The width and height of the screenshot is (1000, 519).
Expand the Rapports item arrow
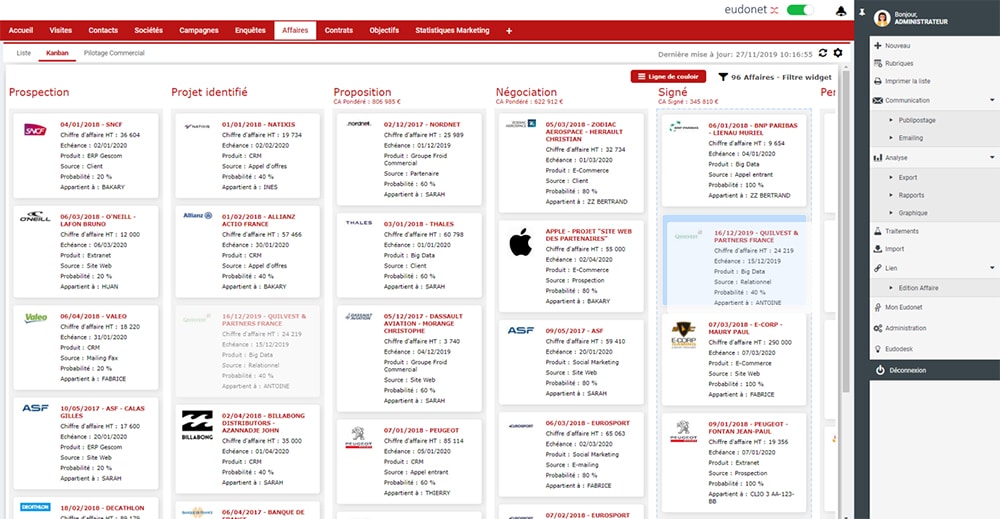pos(891,195)
